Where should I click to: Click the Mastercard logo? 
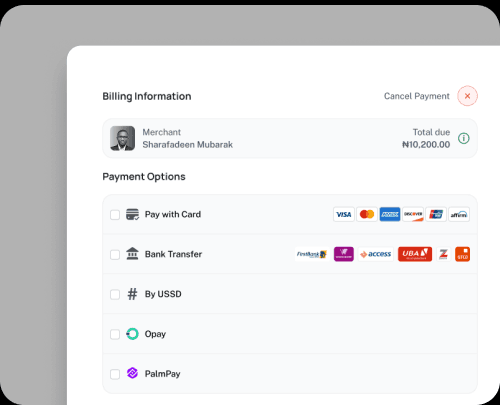coord(367,214)
